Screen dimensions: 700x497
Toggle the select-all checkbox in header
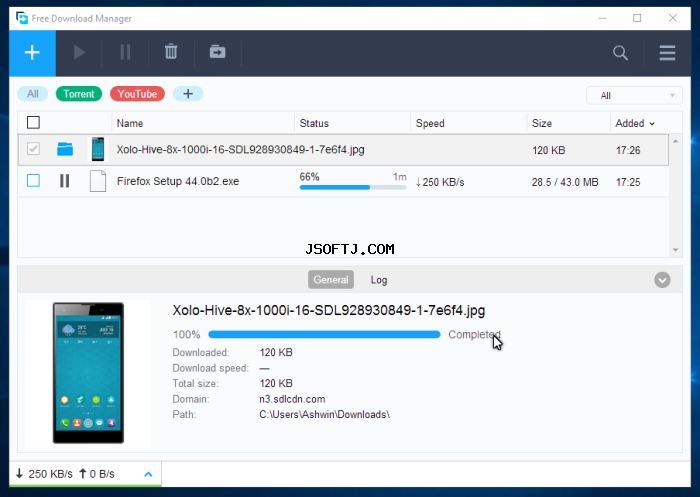coord(33,122)
